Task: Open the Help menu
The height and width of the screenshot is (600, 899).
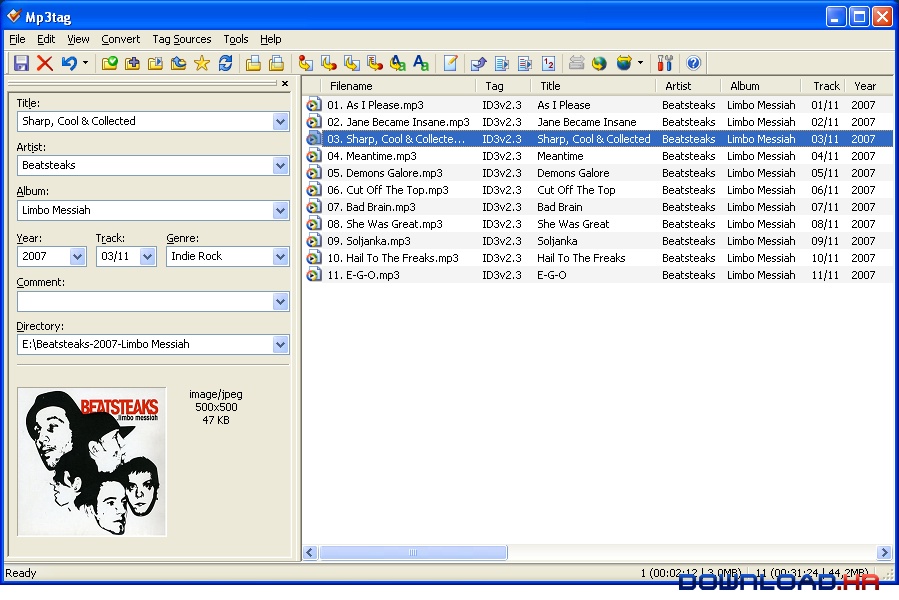Action: click(x=271, y=39)
